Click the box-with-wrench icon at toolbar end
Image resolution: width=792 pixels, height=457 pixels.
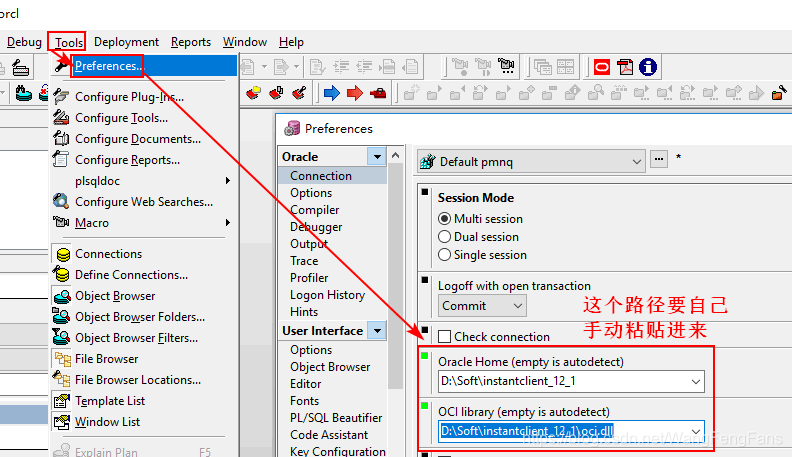pyautogui.click(x=779, y=93)
